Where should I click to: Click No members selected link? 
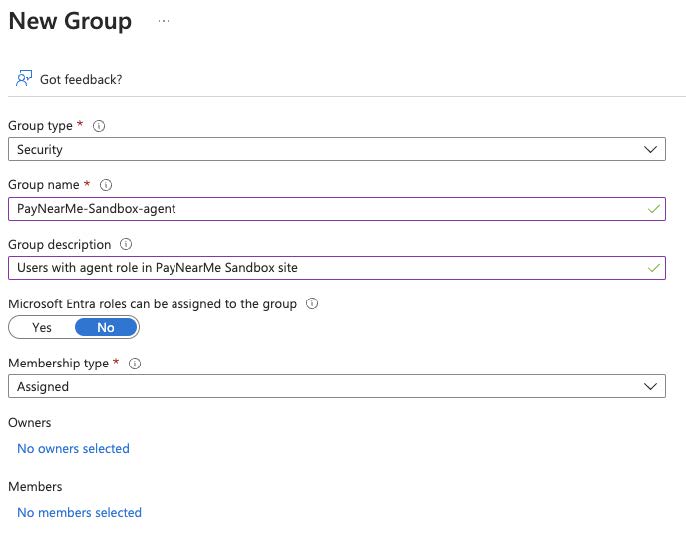coord(80,512)
